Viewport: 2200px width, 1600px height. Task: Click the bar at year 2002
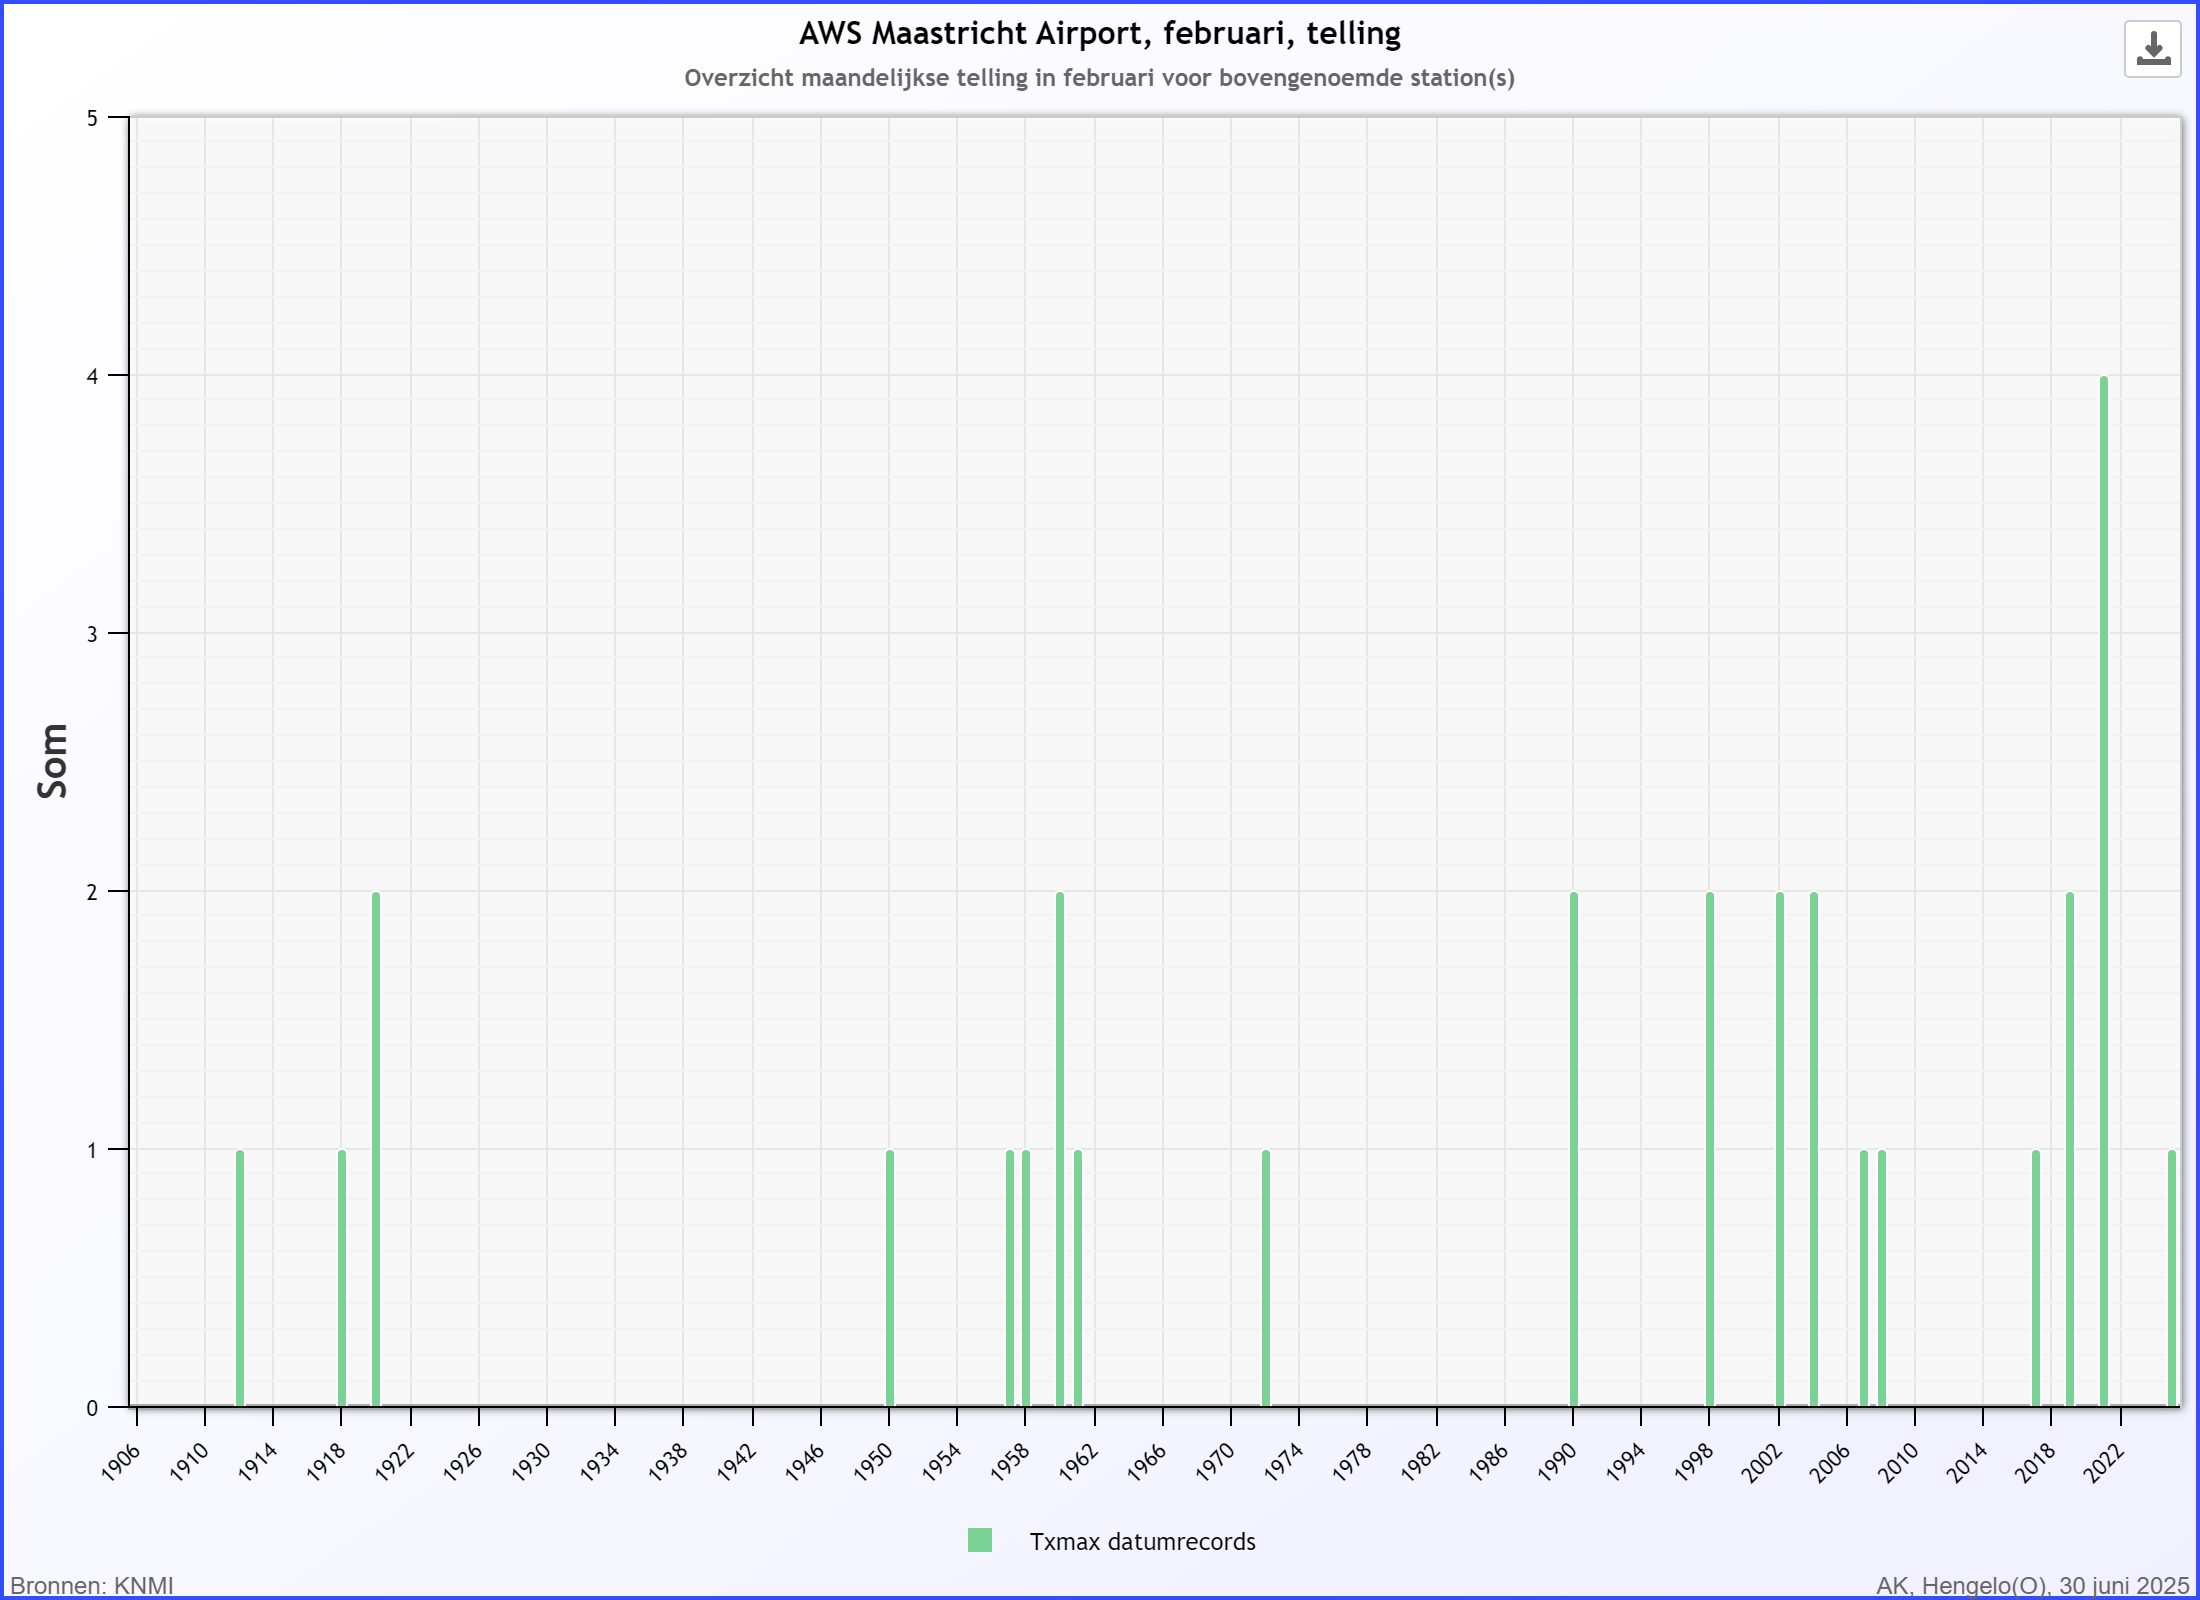[x=1780, y=1150]
